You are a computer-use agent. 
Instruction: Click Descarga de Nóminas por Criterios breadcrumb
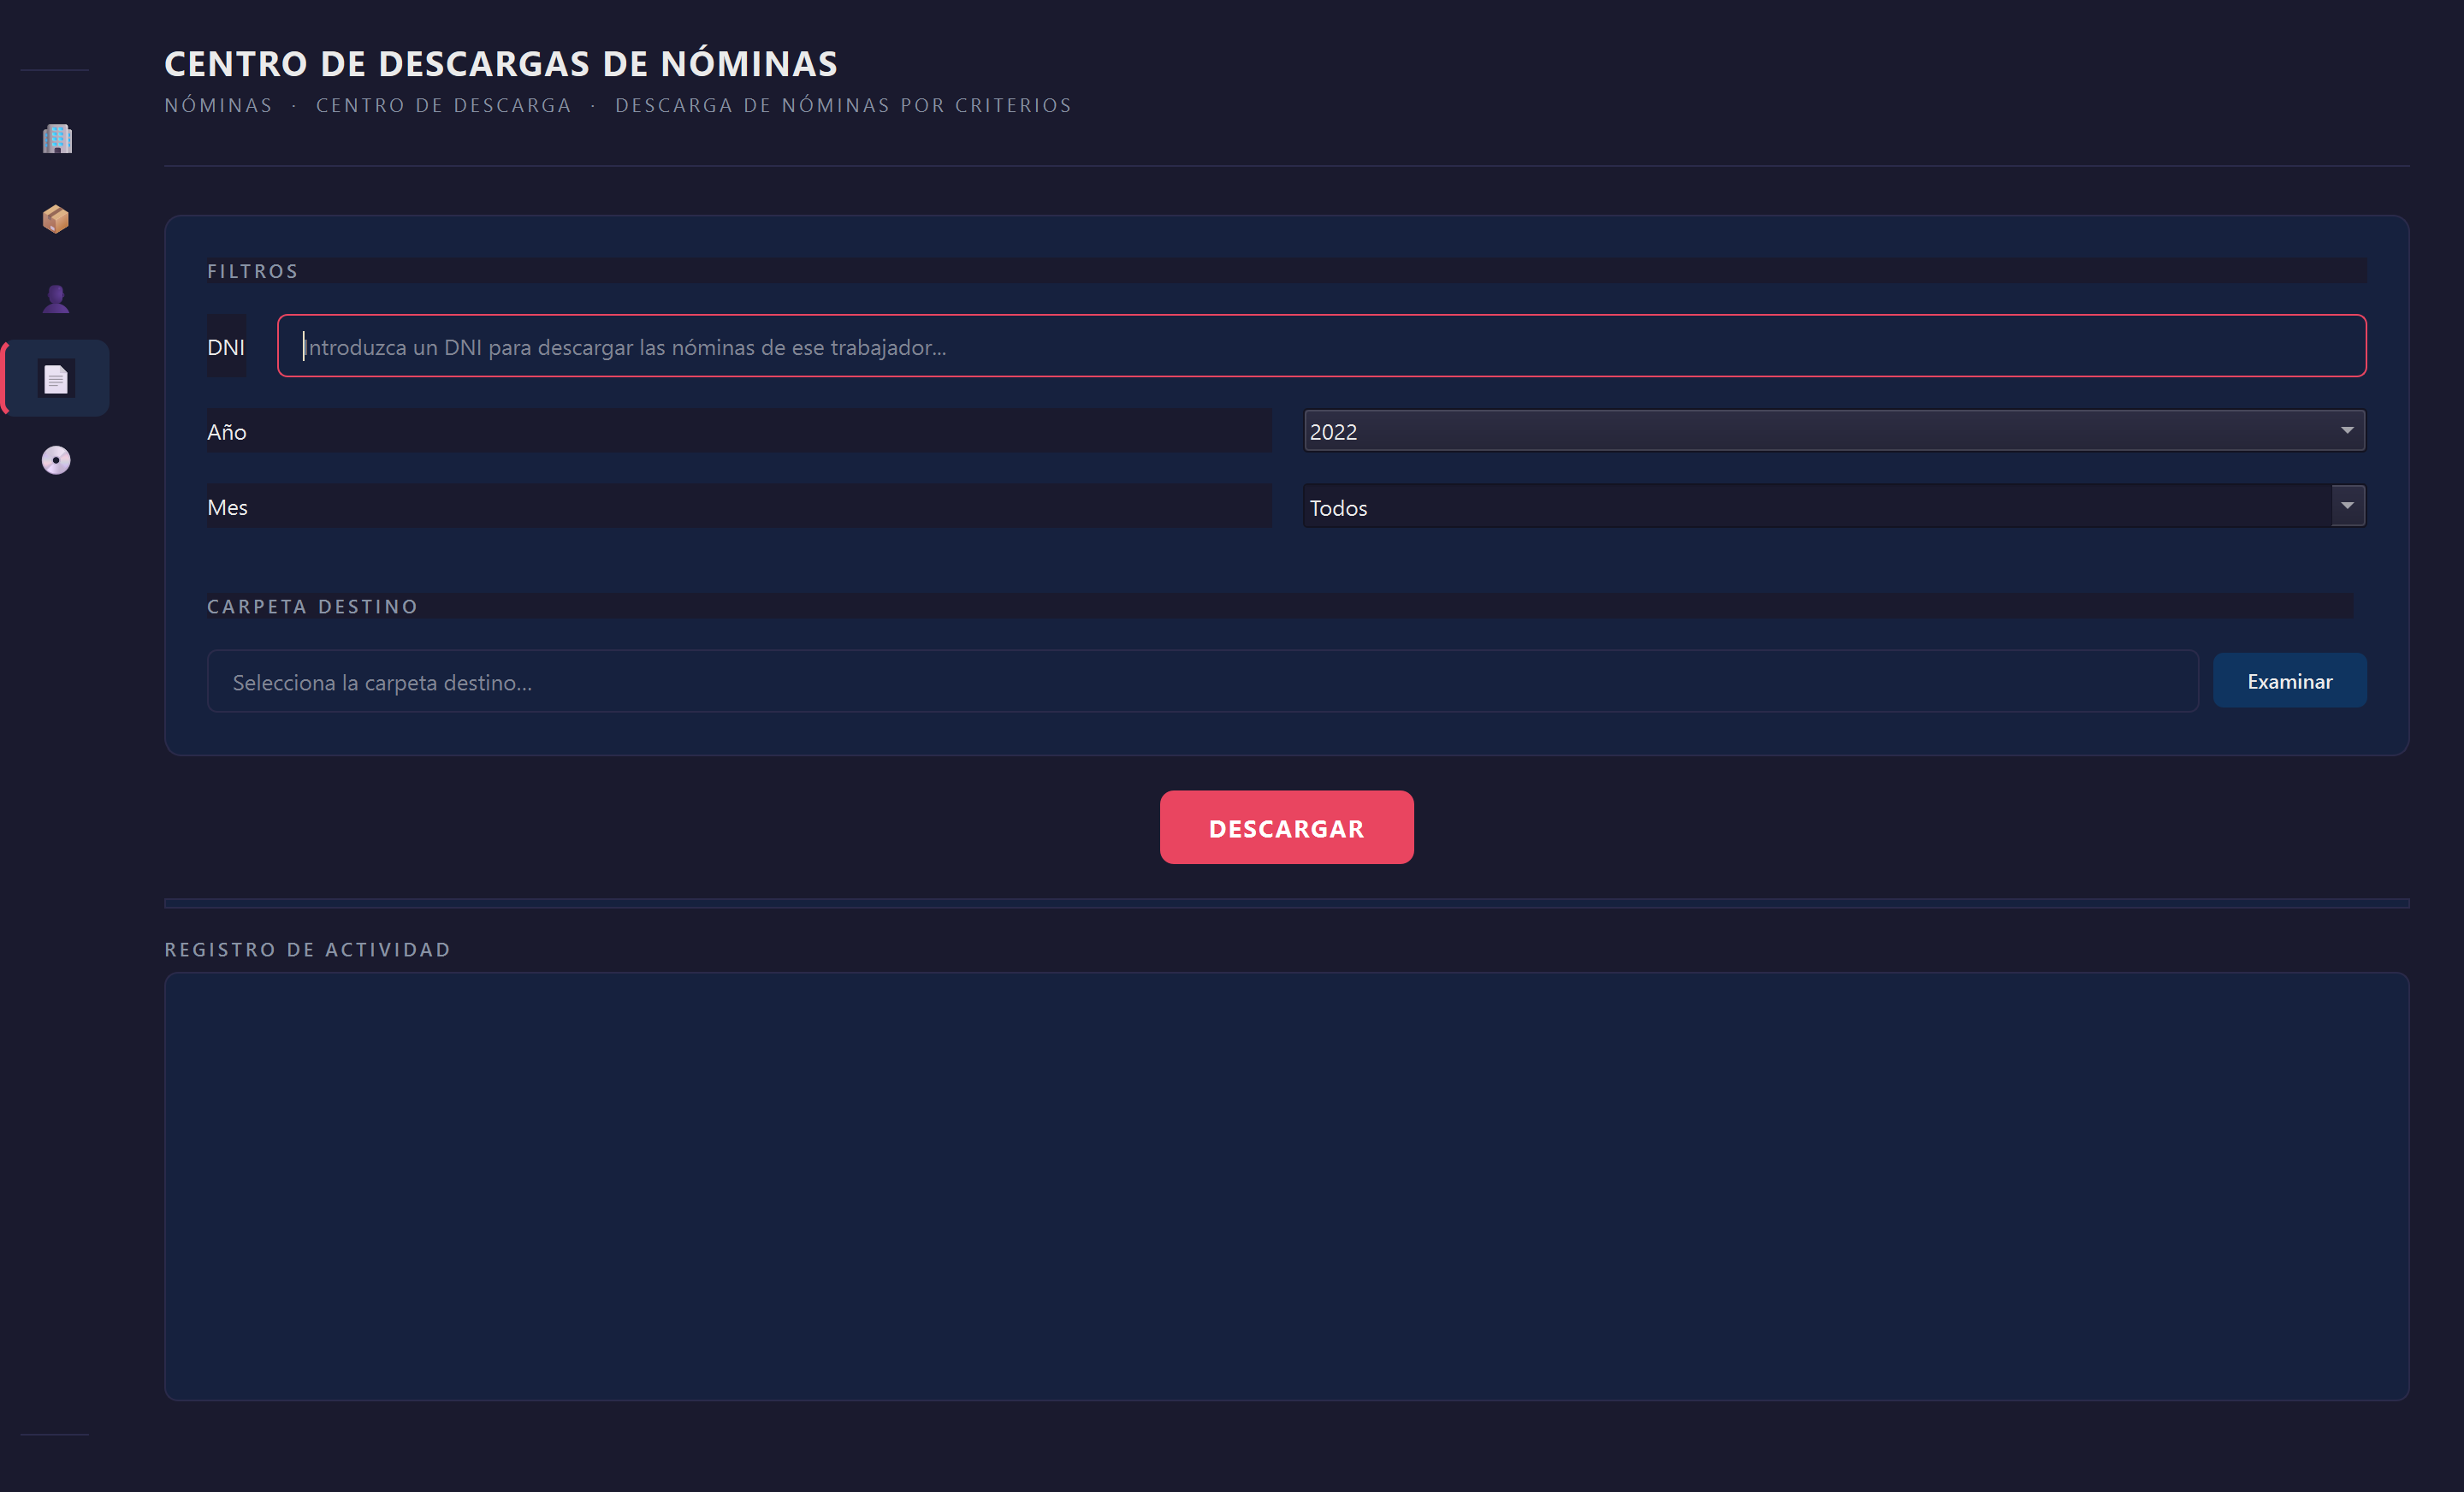coord(843,105)
